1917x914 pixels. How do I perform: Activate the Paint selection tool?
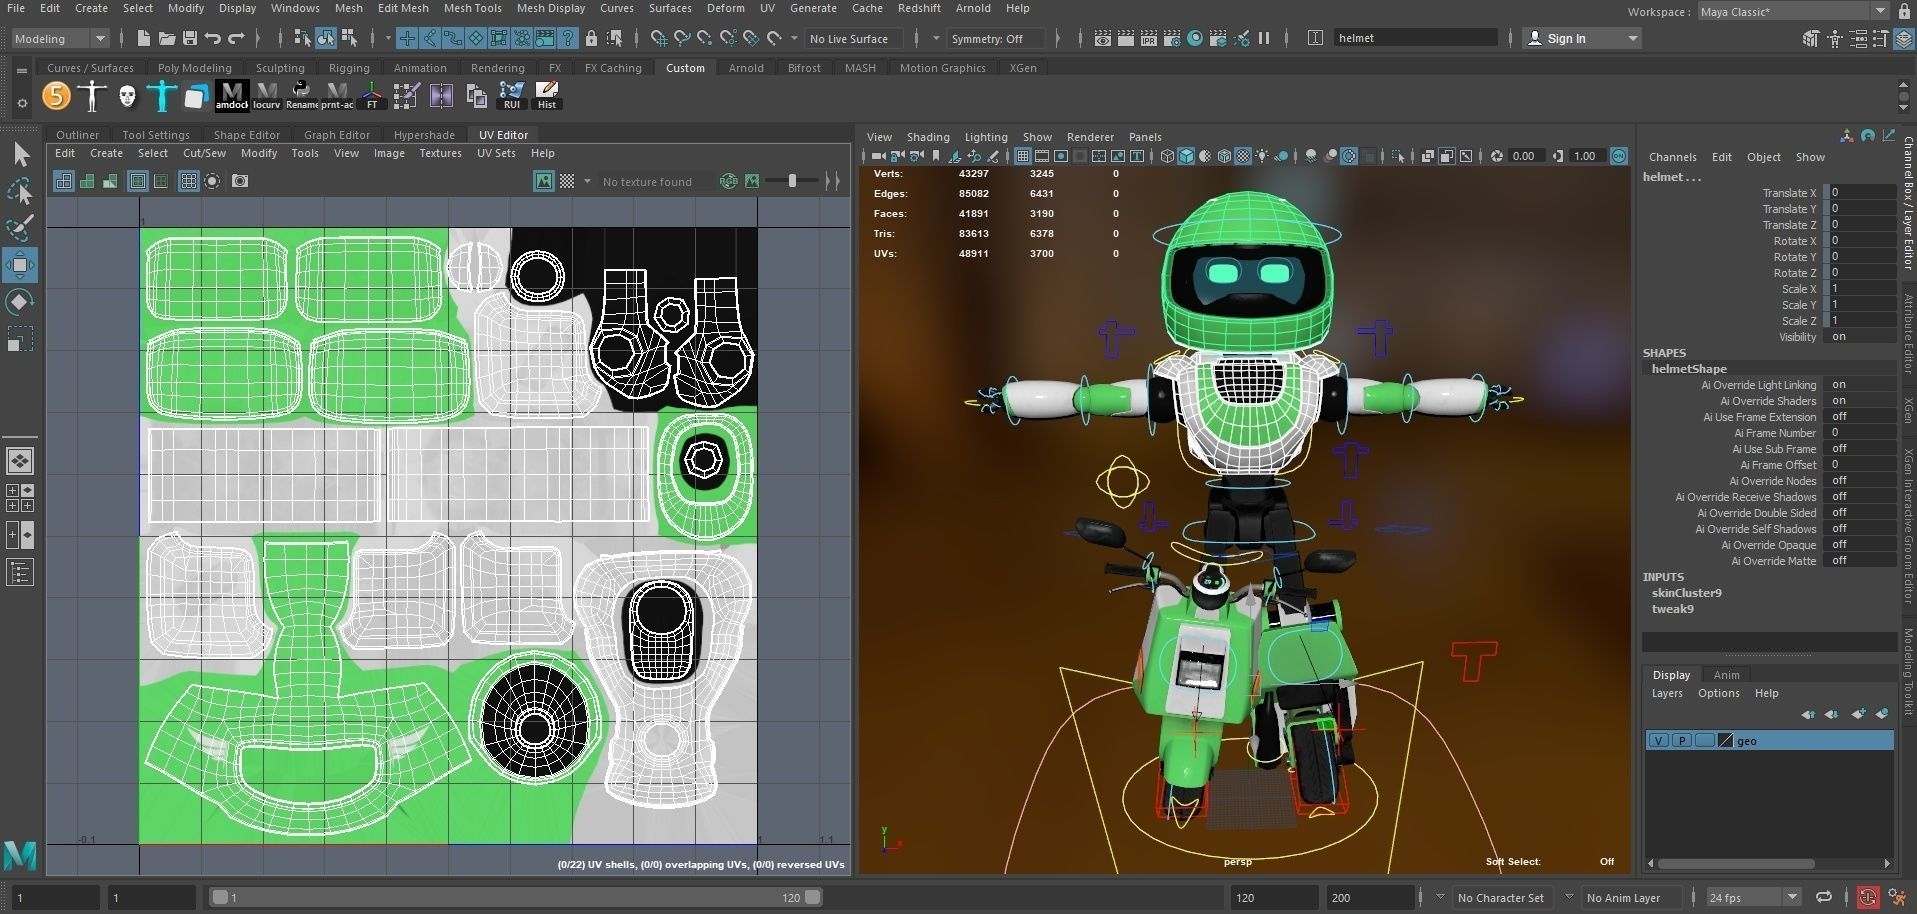coord(20,228)
